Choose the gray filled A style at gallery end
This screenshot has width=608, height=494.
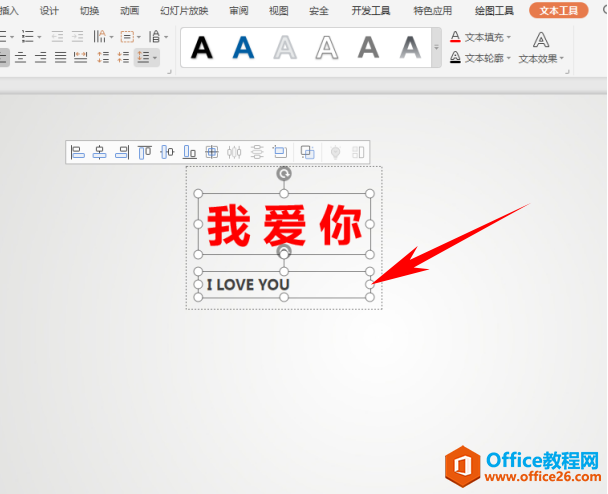pyautogui.click(x=410, y=46)
